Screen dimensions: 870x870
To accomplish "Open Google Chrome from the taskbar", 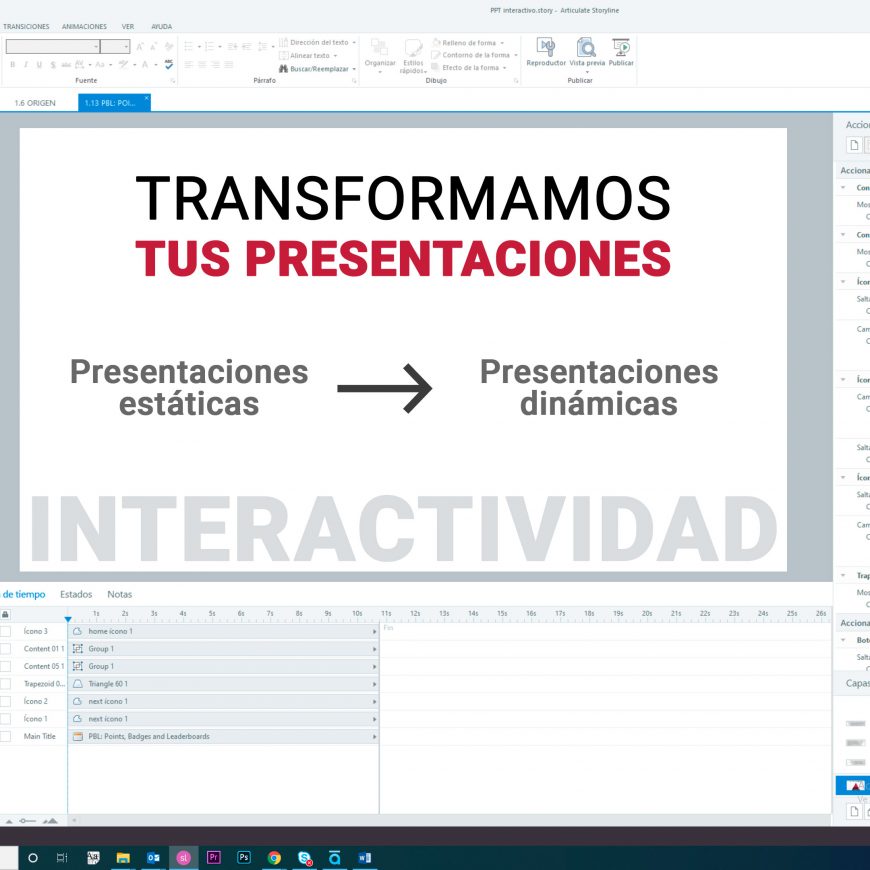I will [x=274, y=858].
